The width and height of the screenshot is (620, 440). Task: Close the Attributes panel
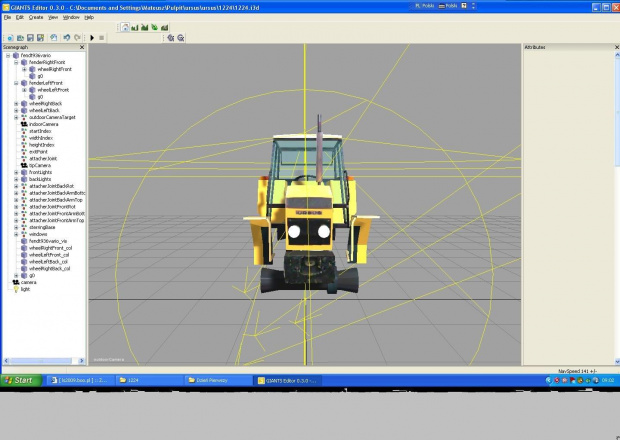(x=615, y=47)
